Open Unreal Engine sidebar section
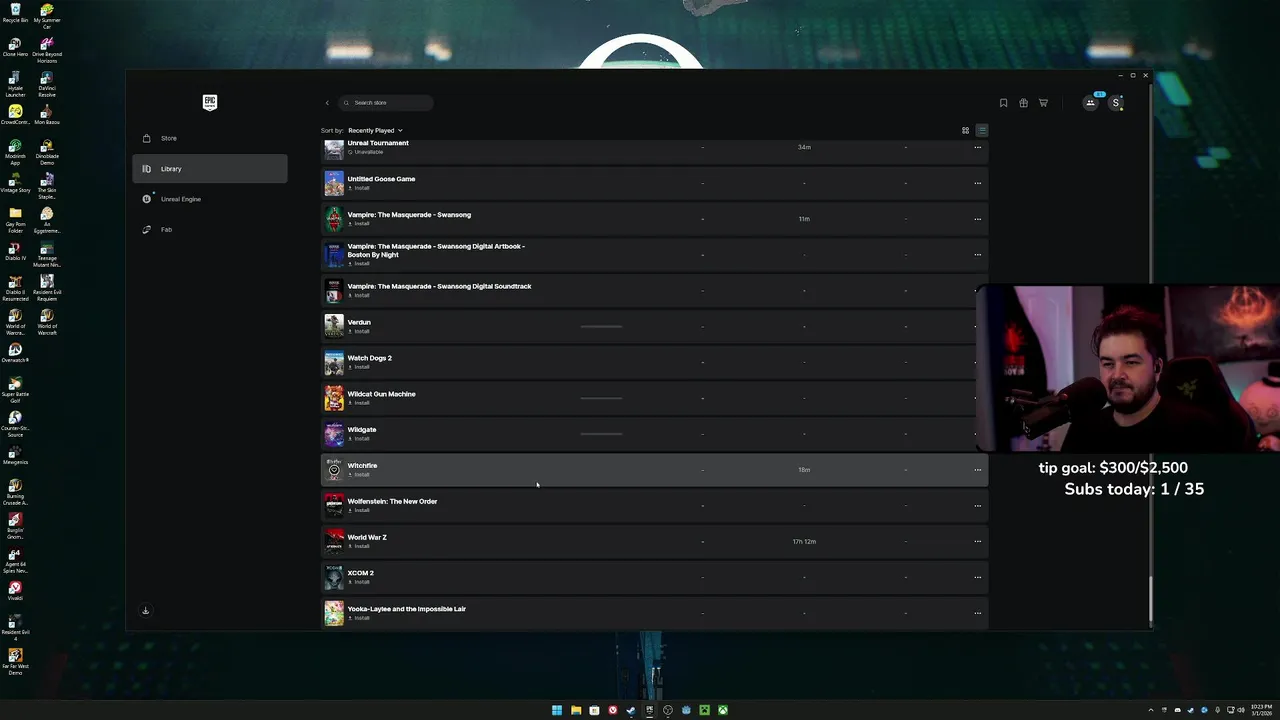The image size is (1280, 720). point(210,199)
